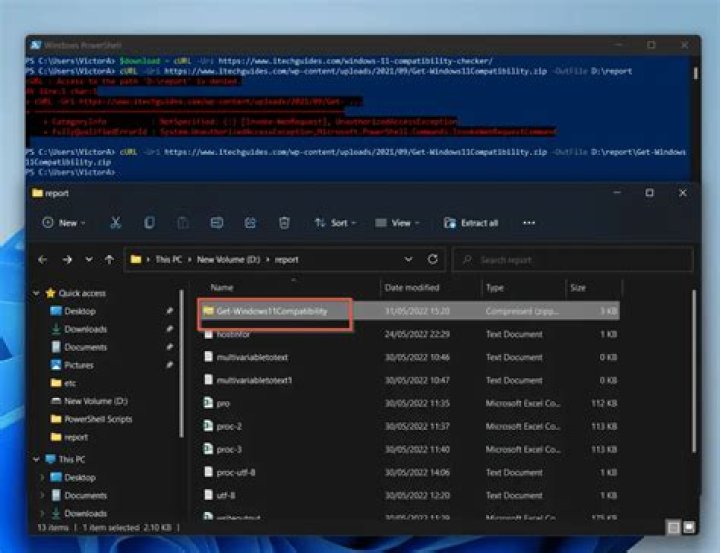Go up one folder level with up arrow
This screenshot has width=720, height=553.
(x=109, y=260)
